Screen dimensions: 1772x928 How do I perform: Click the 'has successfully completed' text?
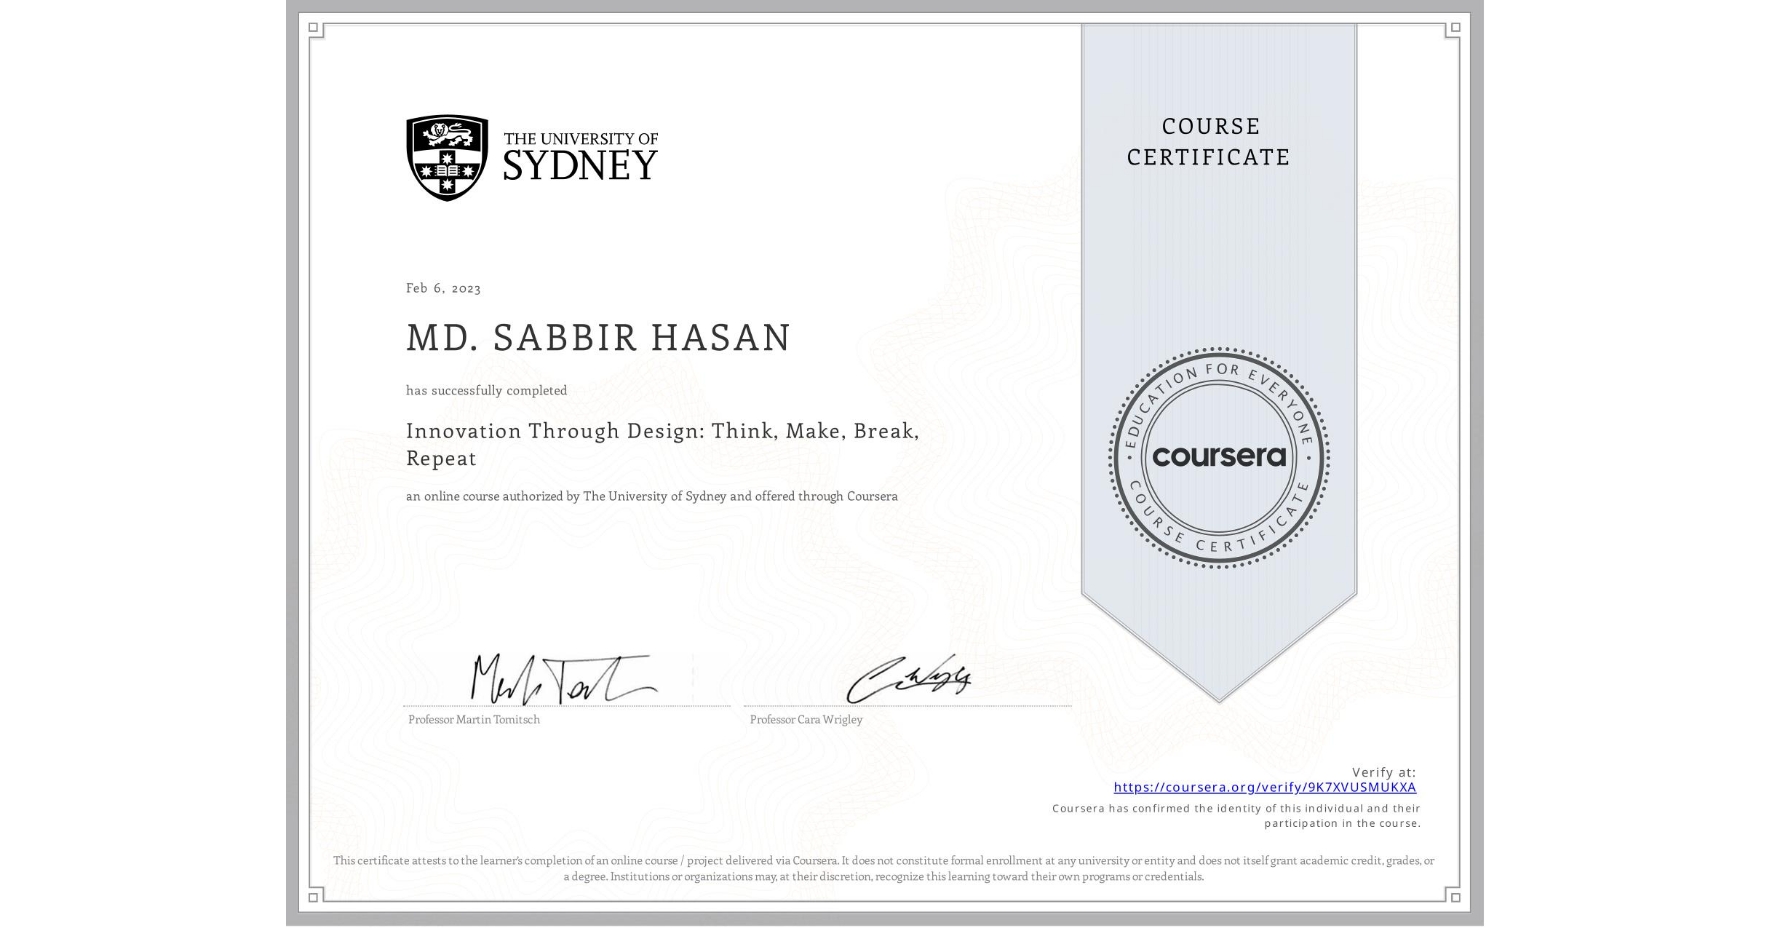tap(485, 390)
